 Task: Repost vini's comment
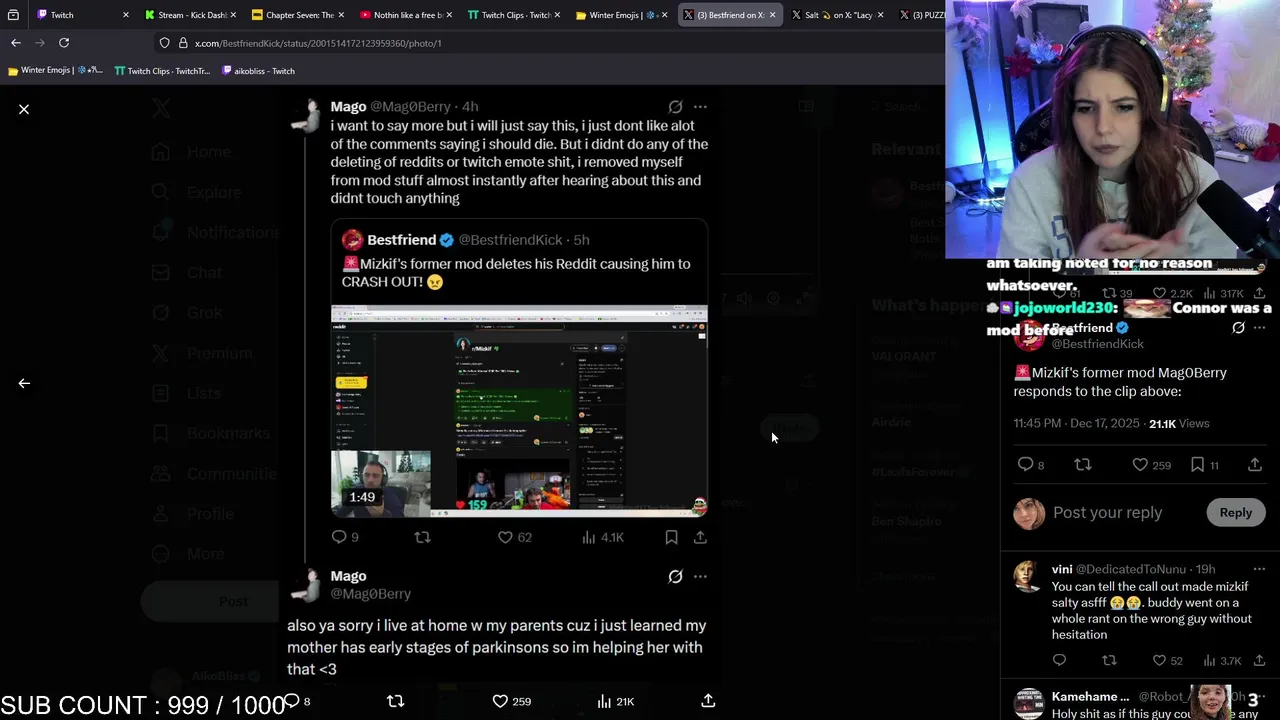tap(1109, 660)
